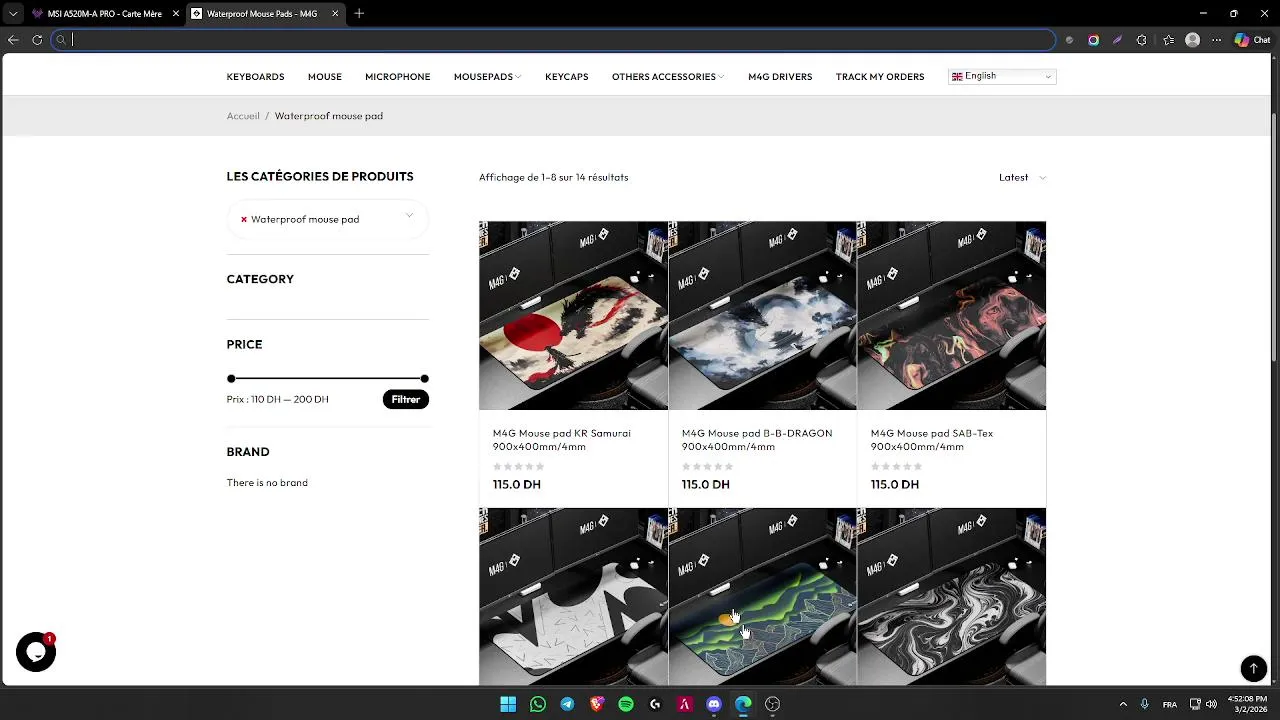Open the MOUSE menu item
This screenshot has height=720, width=1280.
[325, 77]
